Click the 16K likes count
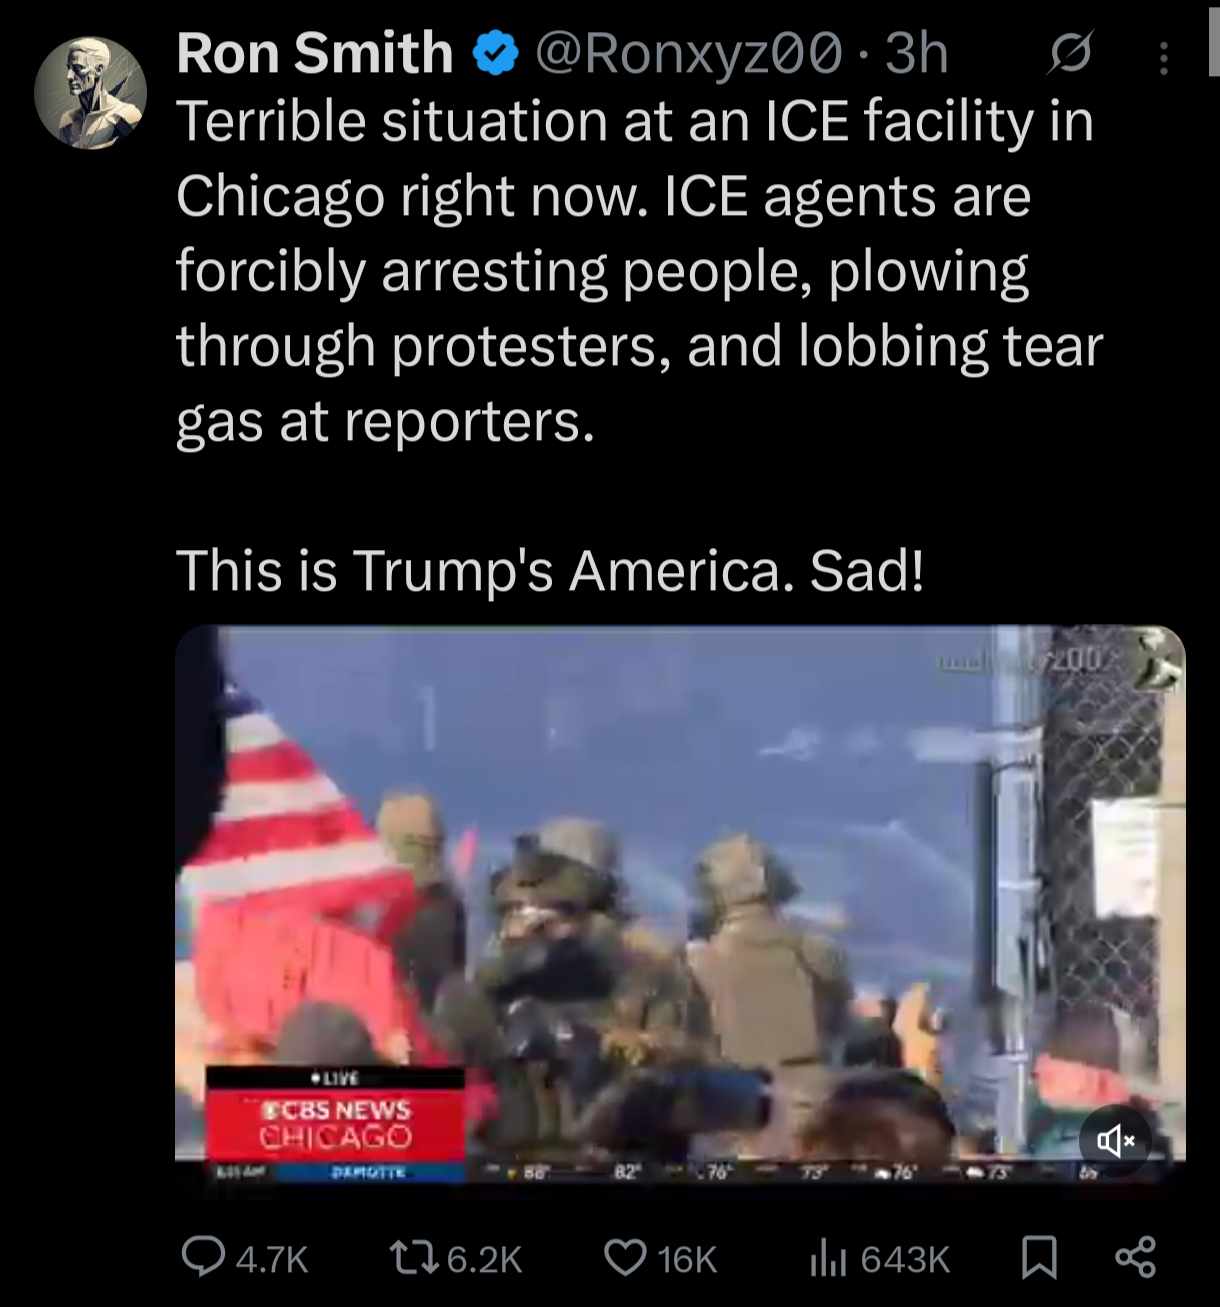Viewport: 1220px width, 1307px height. 688,1259
